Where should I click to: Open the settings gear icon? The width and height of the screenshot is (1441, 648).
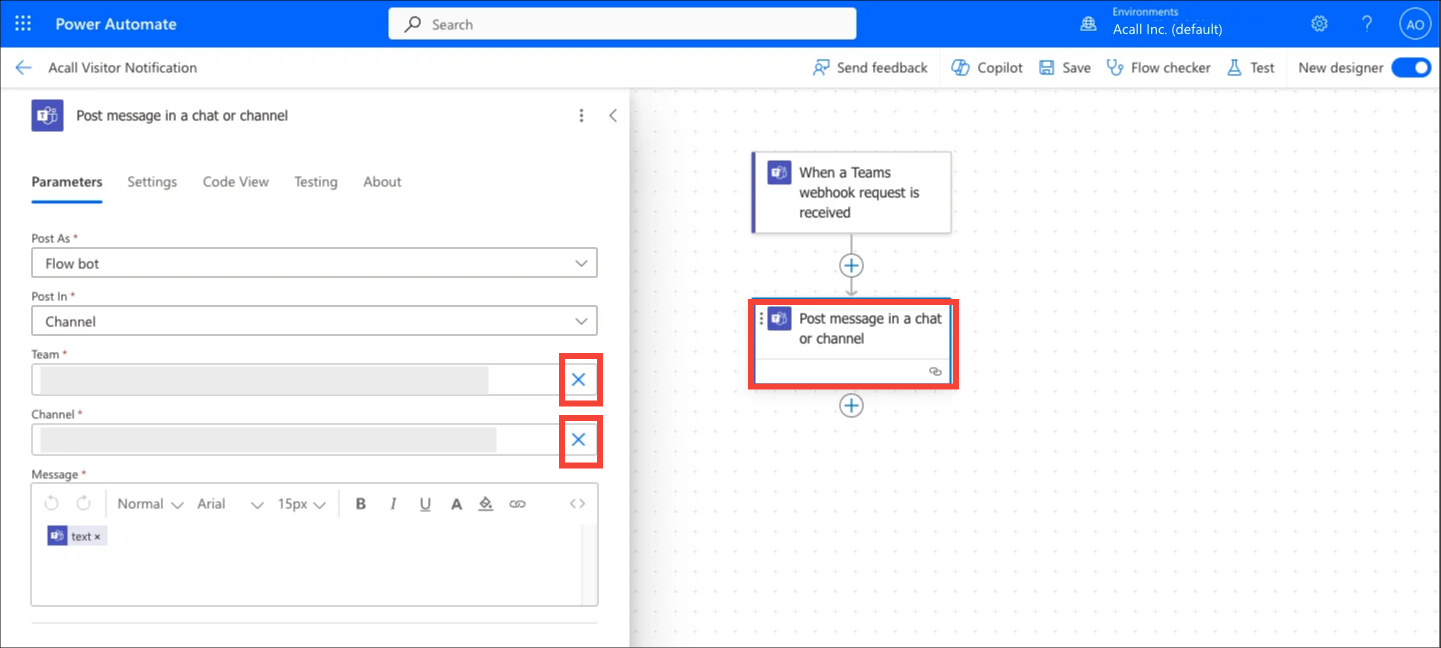(1320, 24)
